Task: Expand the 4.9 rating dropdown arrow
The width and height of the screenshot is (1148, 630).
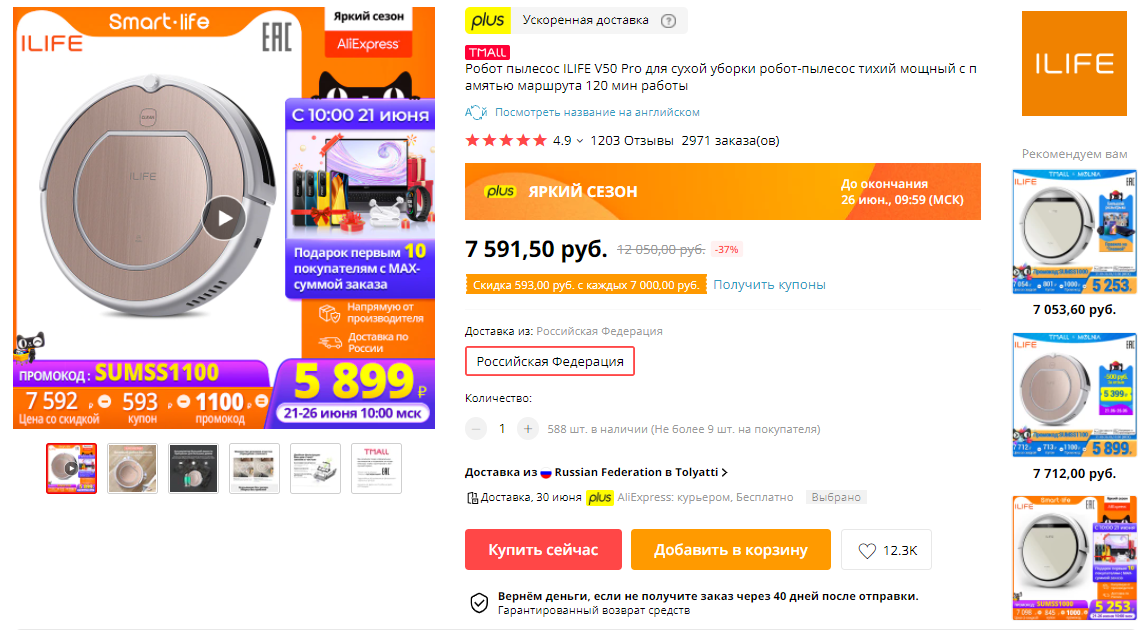Action: [x=580, y=141]
